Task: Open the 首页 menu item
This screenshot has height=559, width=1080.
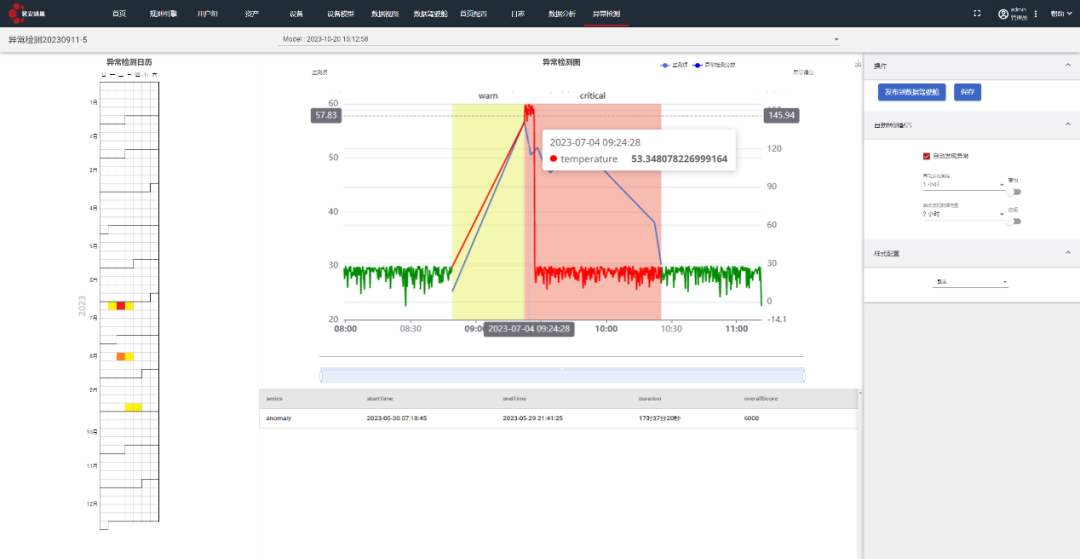Action: (x=119, y=14)
